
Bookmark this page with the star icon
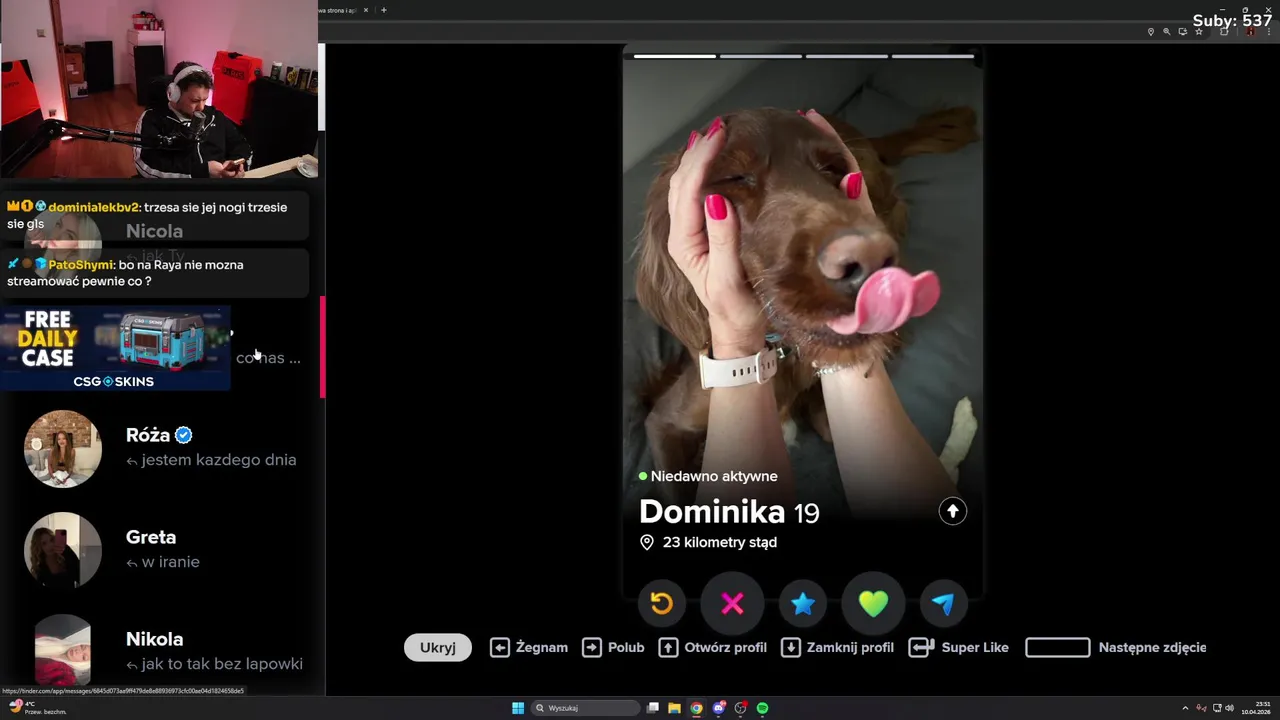(1199, 32)
